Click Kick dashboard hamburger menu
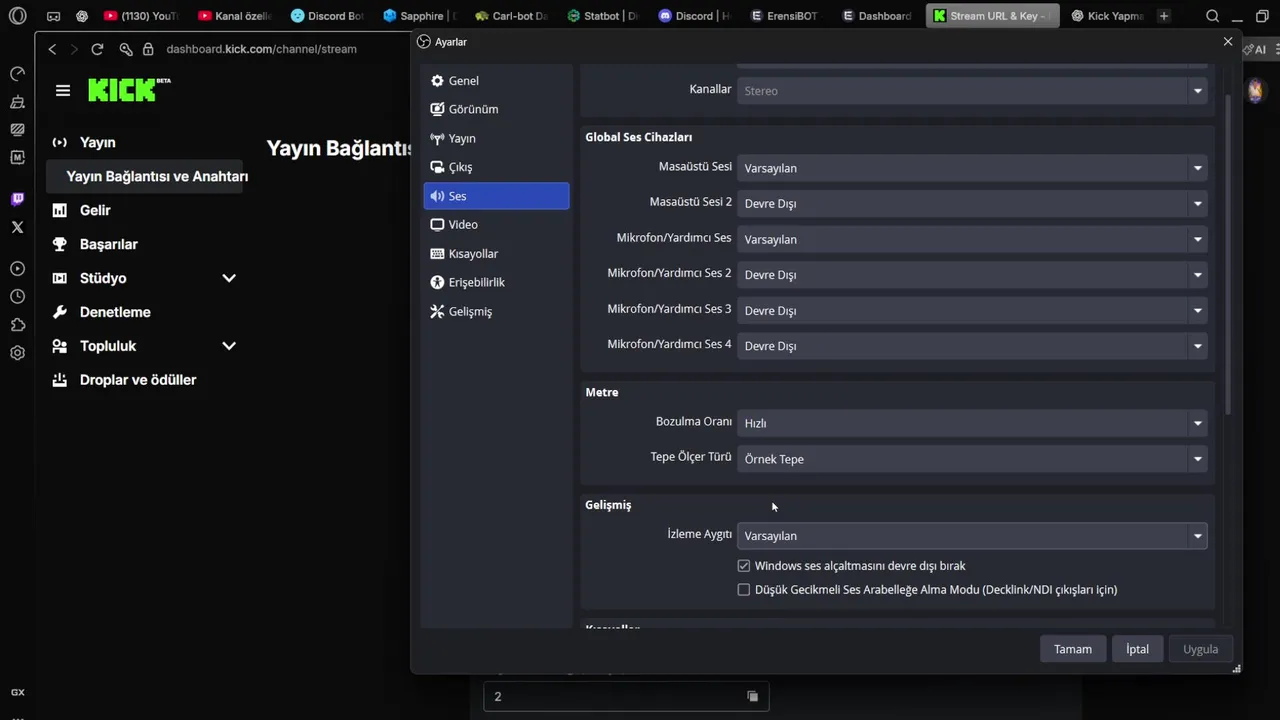The width and height of the screenshot is (1280, 720). [63, 90]
